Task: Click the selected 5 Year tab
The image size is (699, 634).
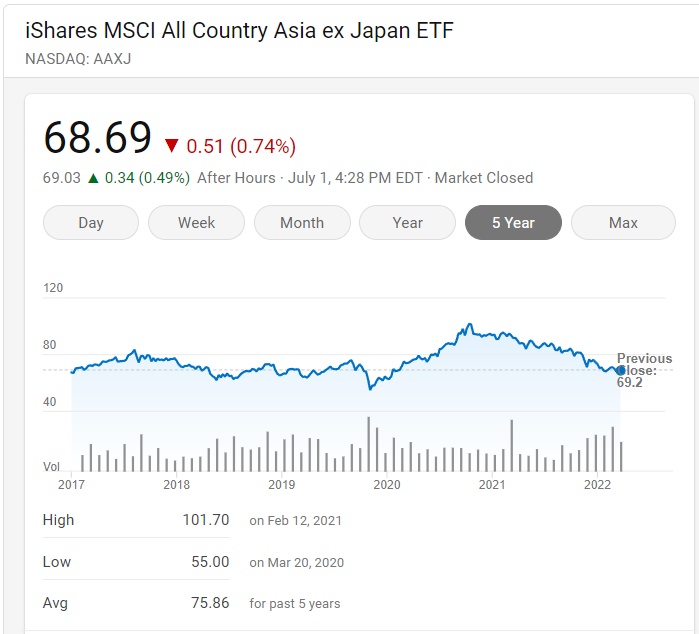Action: tap(513, 223)
